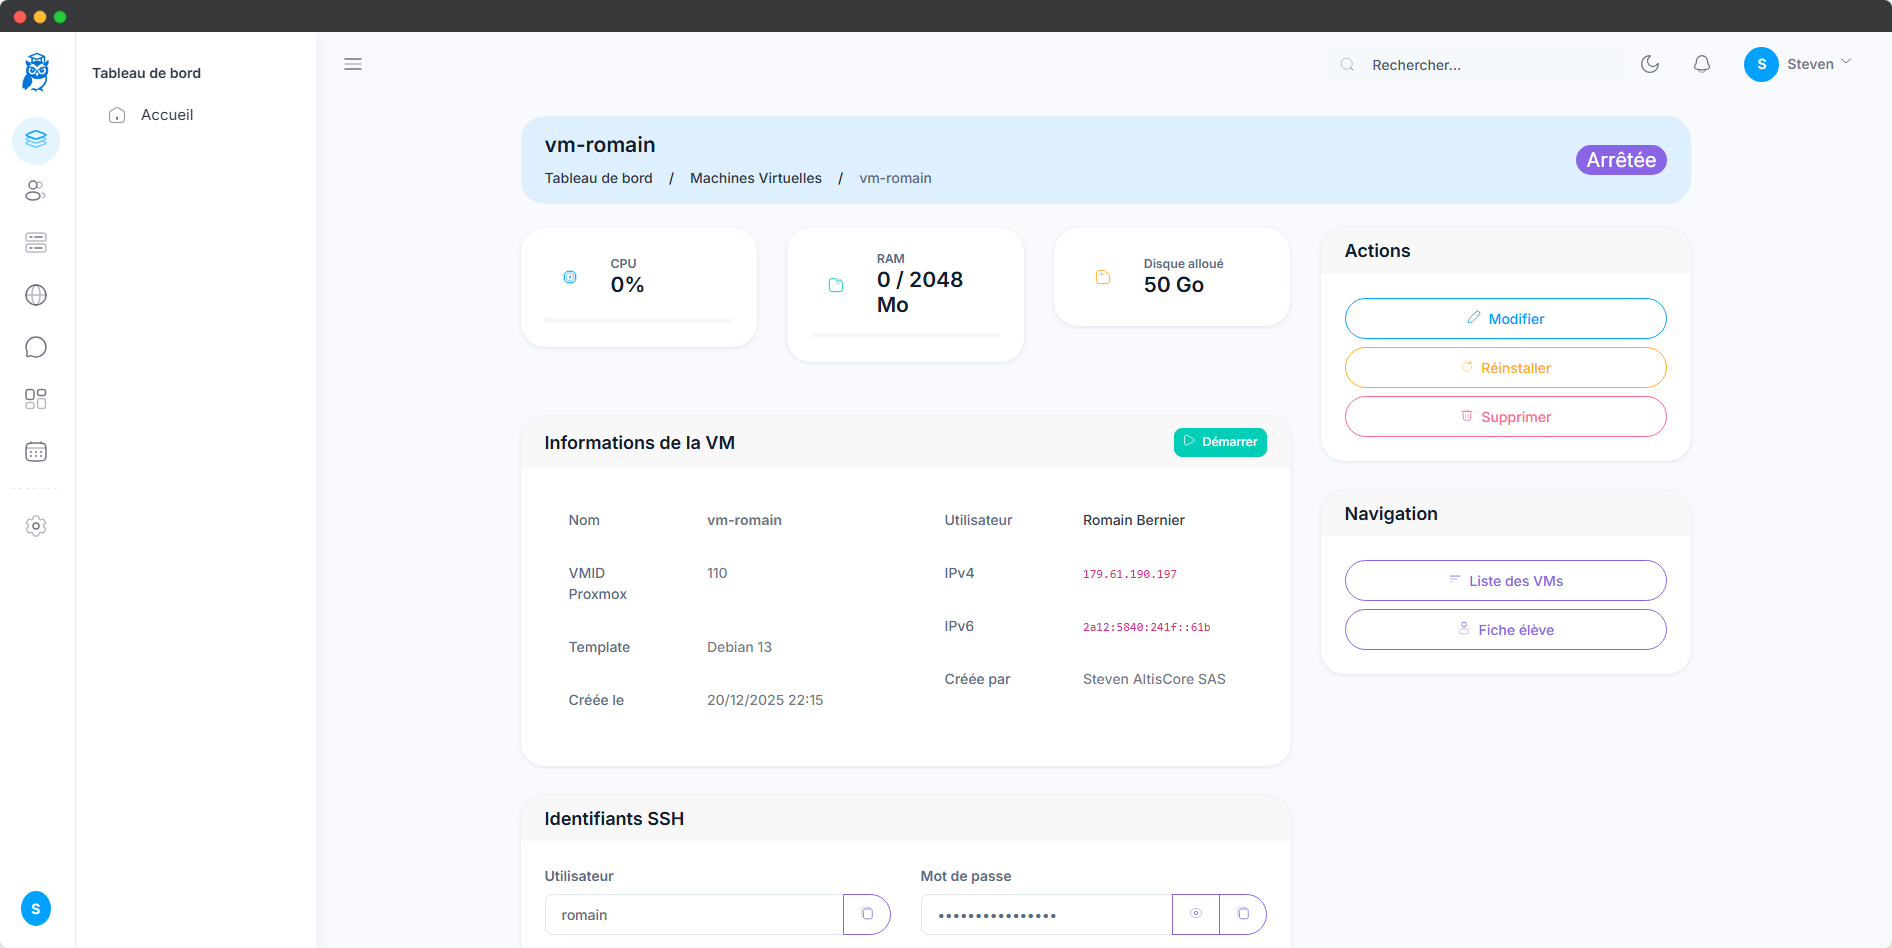The width and height of the screenshot is (1892, 948).
Task: Copy the SSH username with the copy icon
Action: [x=866, y=914]
